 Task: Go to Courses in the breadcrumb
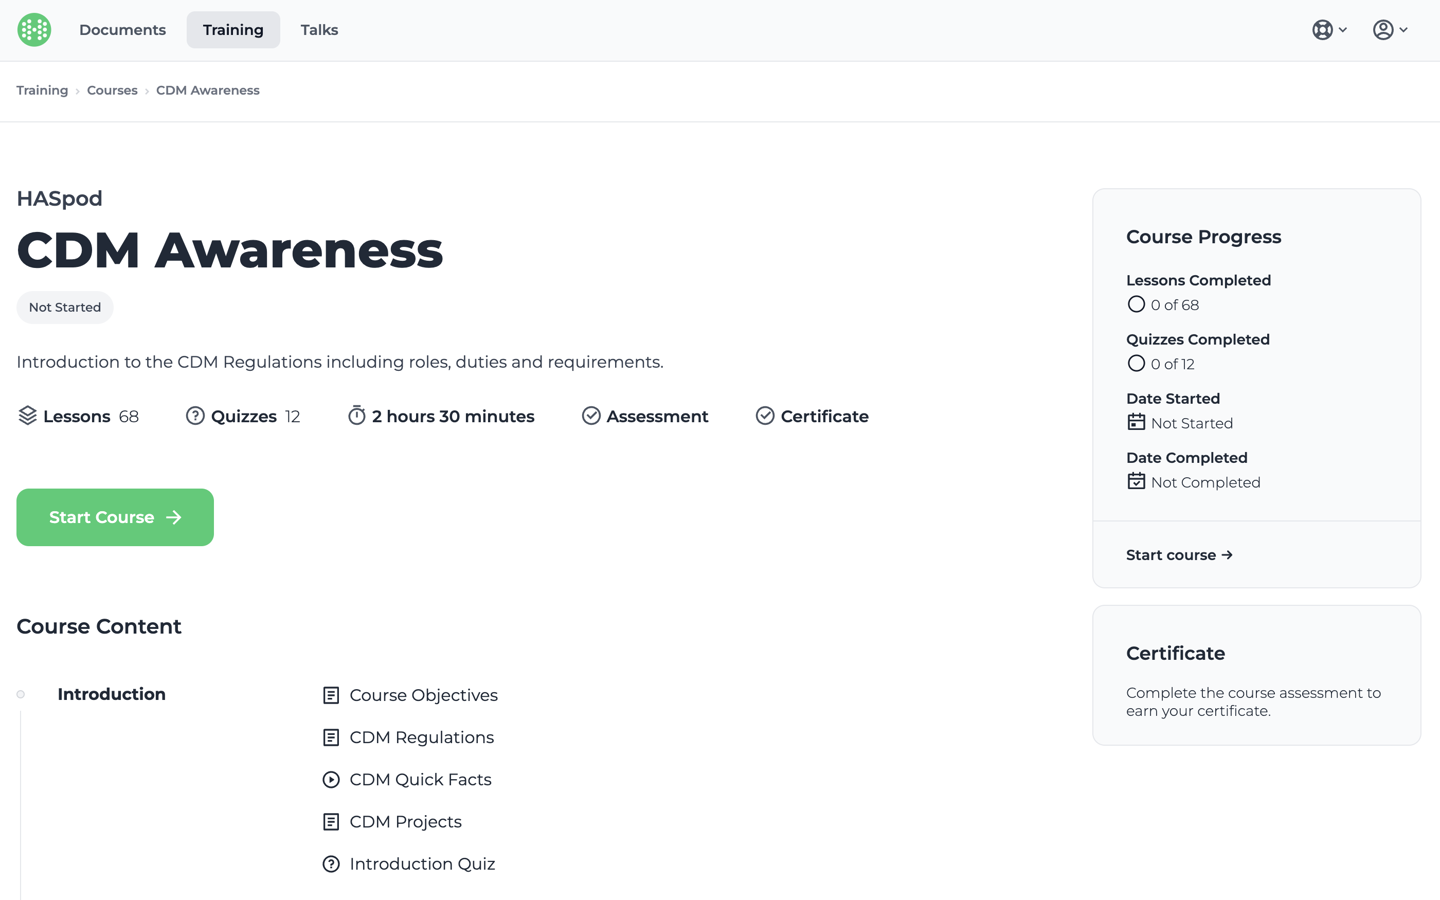[112, 90]
